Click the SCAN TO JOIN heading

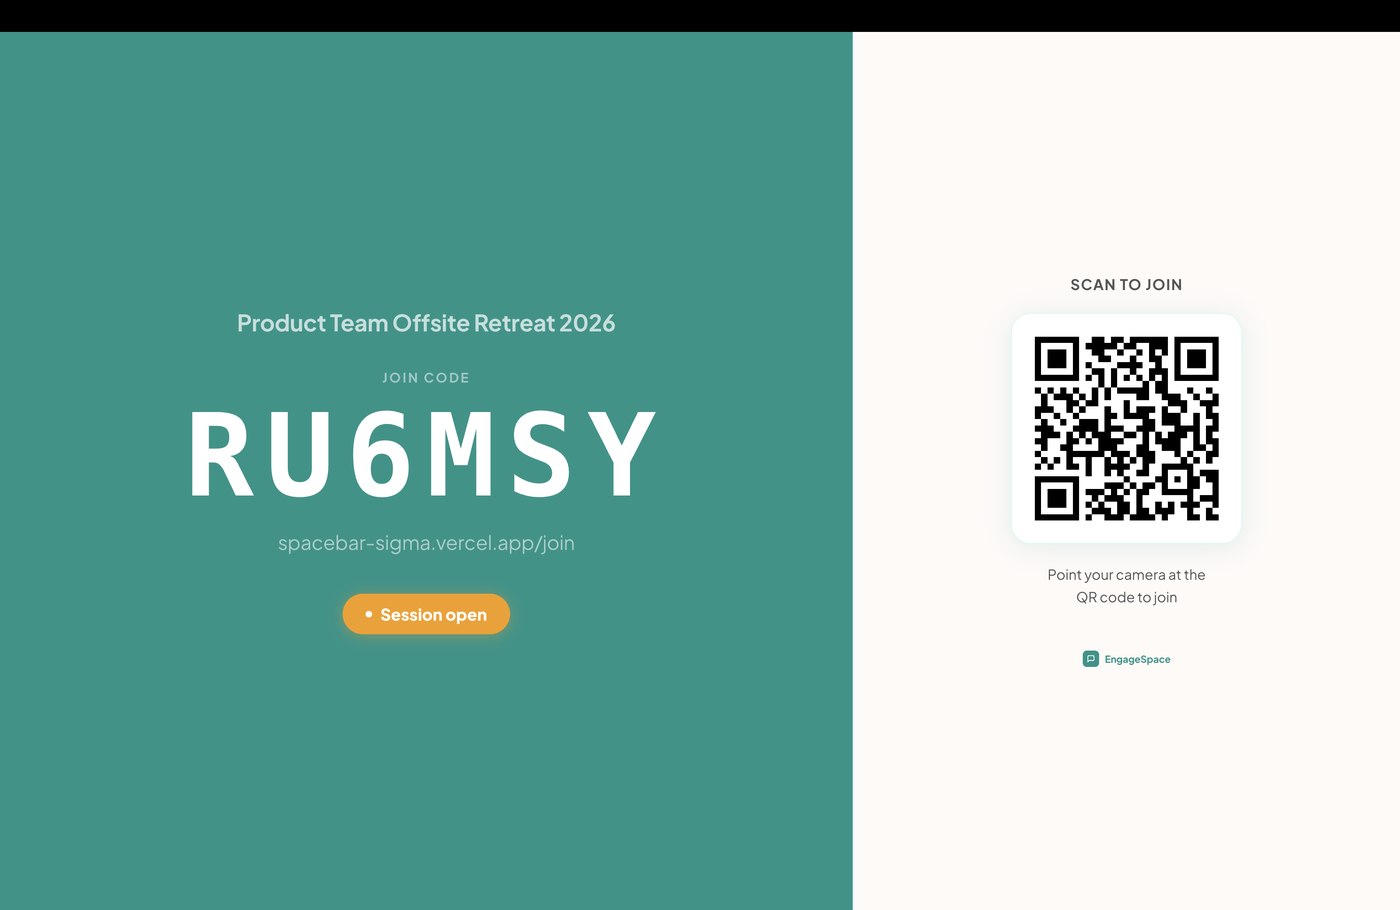[x=1126, y=285]
